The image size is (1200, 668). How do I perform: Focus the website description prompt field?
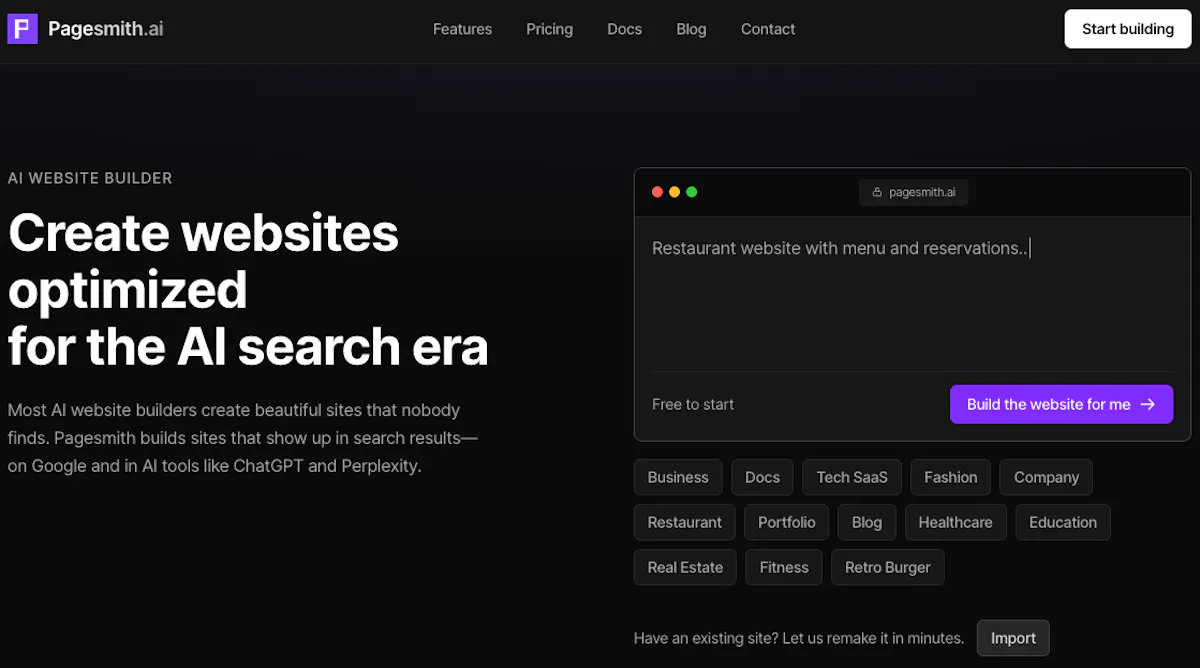(912, 294)
